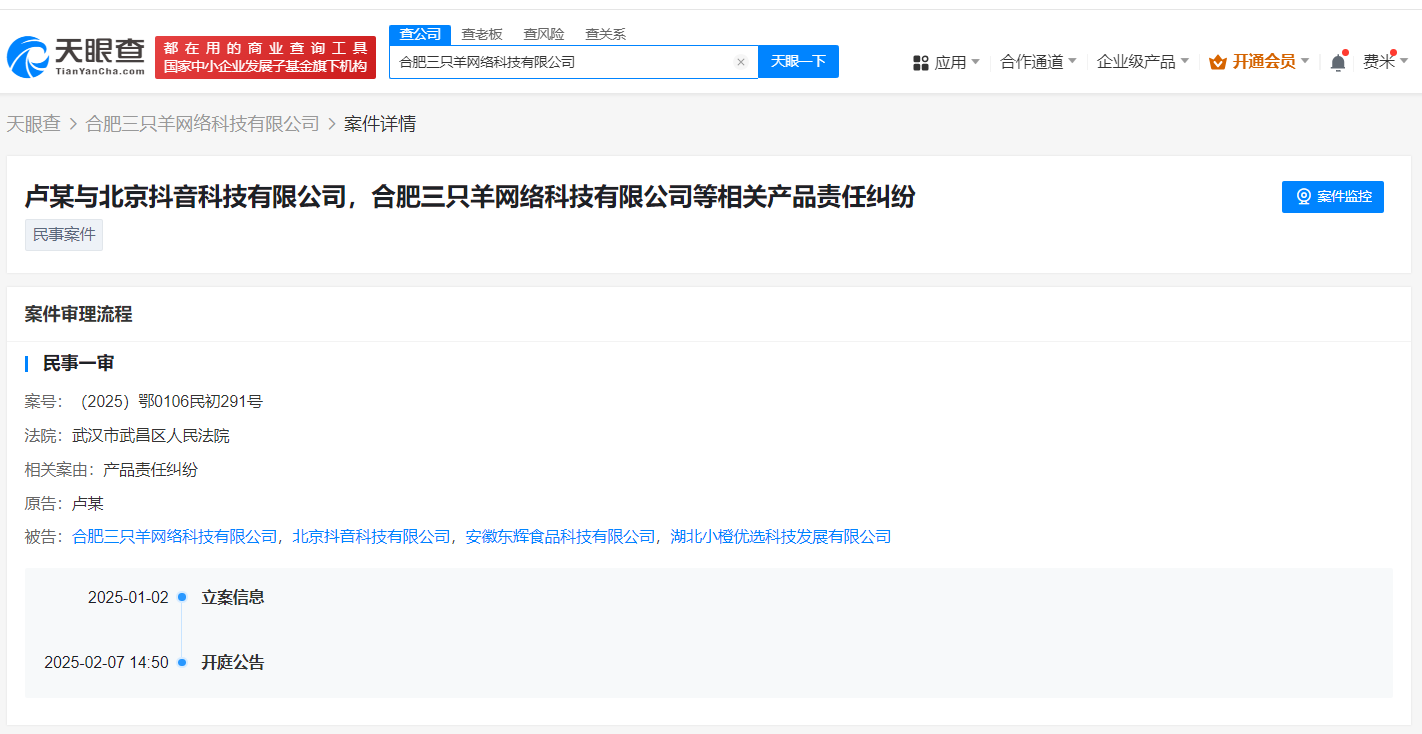The height and width of the screenshot is (734, 1422).
Task: Click the red promotional banner beside logo
Action: [x=265, y=57]
